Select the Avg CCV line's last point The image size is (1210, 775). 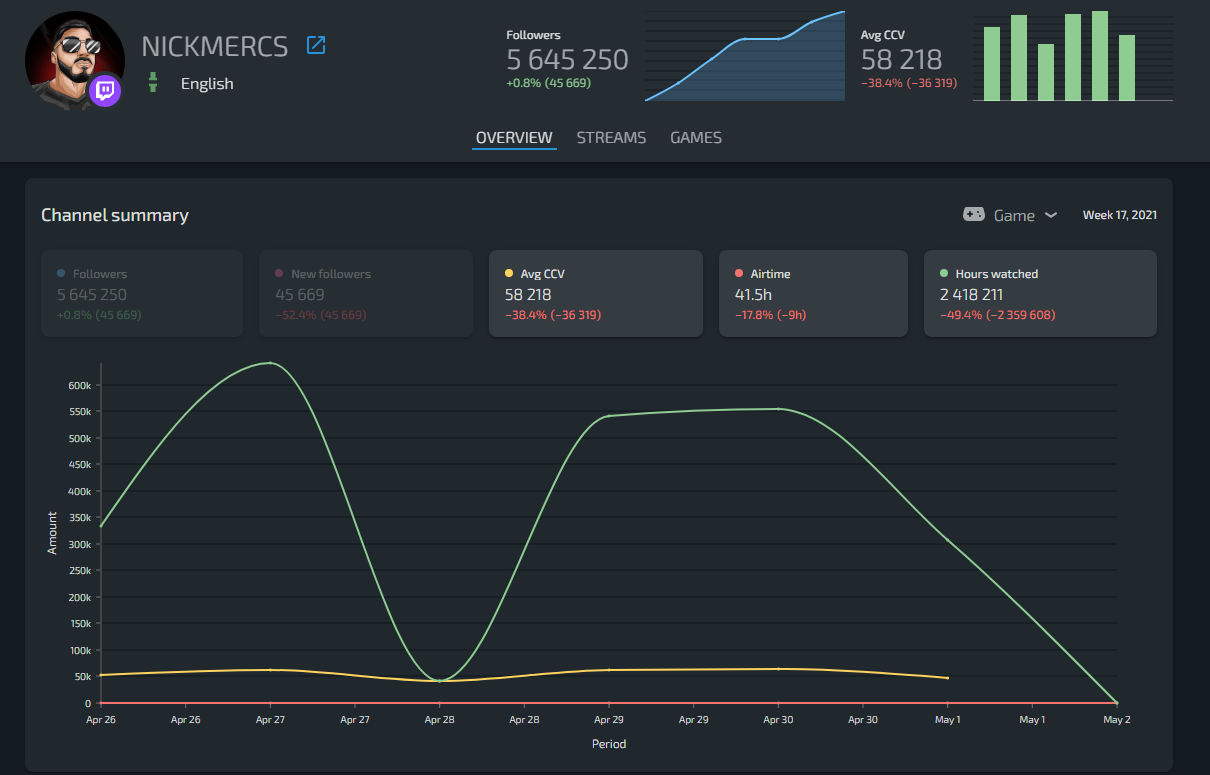tap(948, 678)
